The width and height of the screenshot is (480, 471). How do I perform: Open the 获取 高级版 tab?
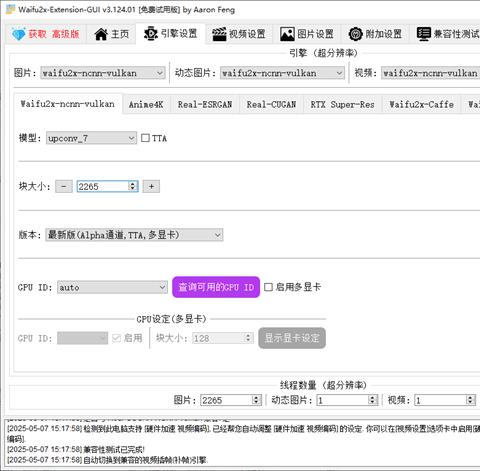(46, 34)
